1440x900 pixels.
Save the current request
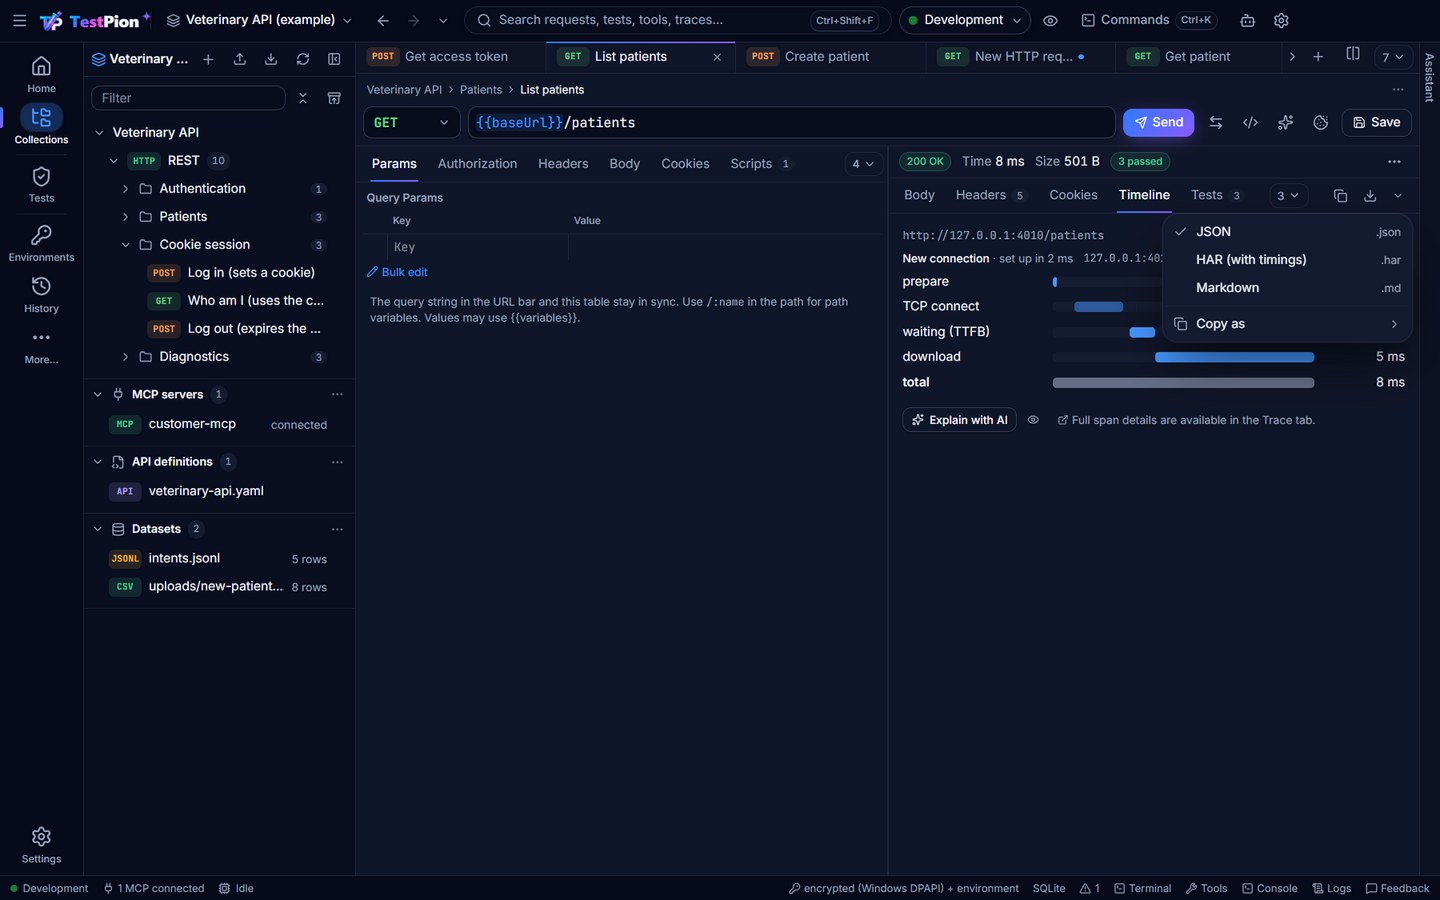point(1376,122)
